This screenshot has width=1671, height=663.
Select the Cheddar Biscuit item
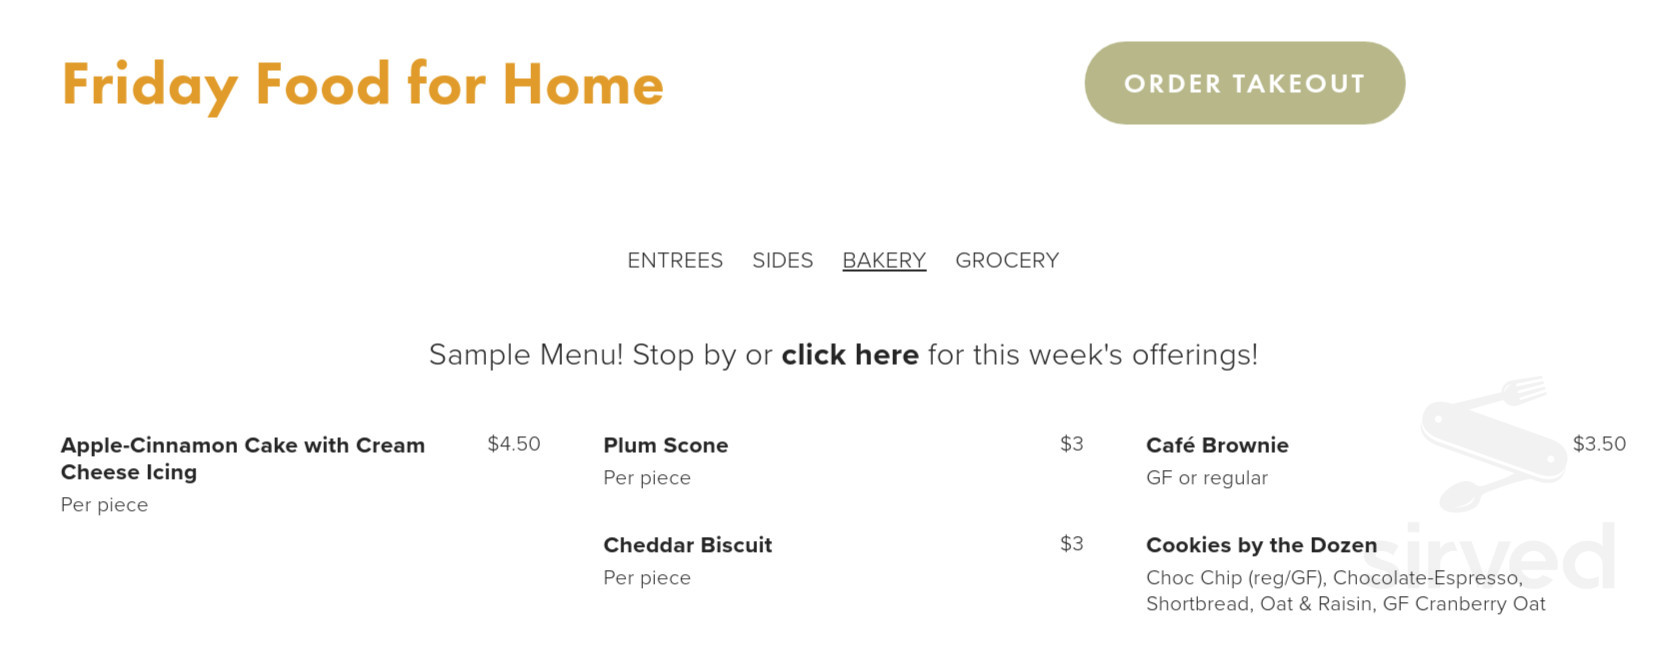[687, 545]
